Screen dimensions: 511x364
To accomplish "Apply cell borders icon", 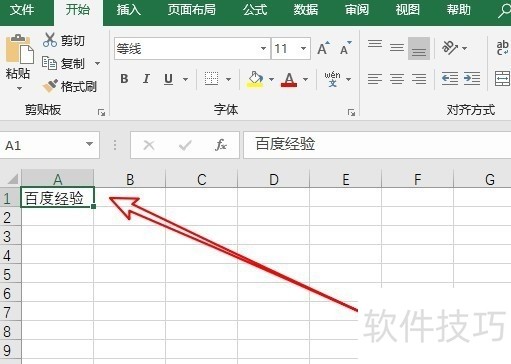I will (x=211, y=79).
